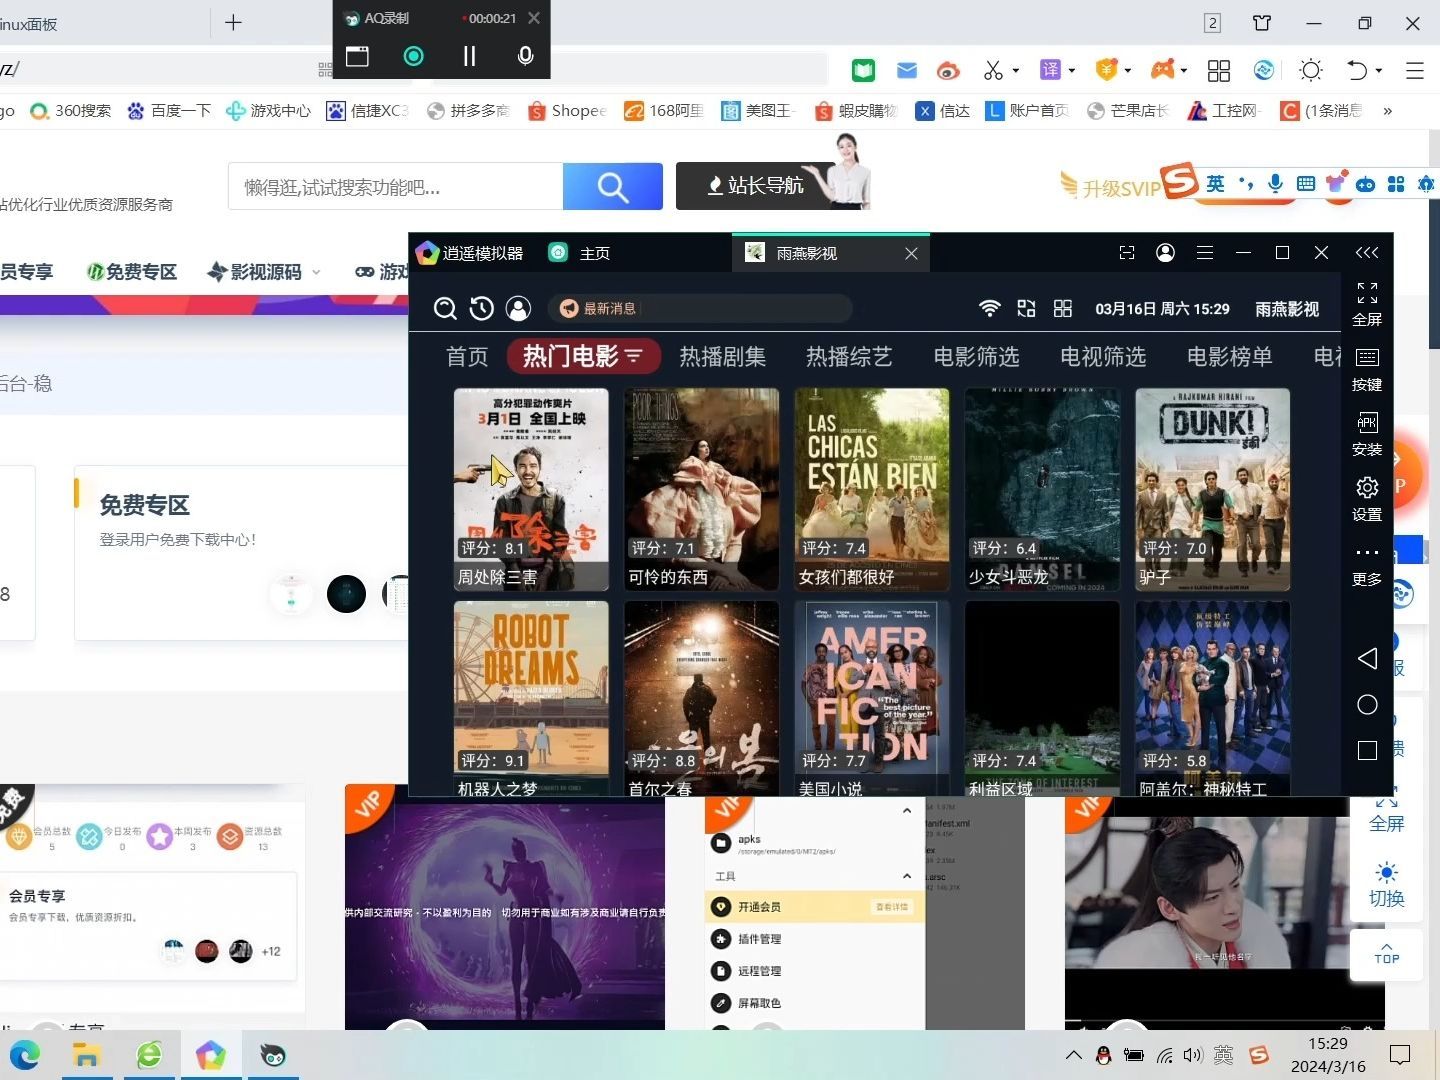The image size is (1440, 1080).
Task: Open dropdown arrow next to translate icon
Action: [1072, 71]
